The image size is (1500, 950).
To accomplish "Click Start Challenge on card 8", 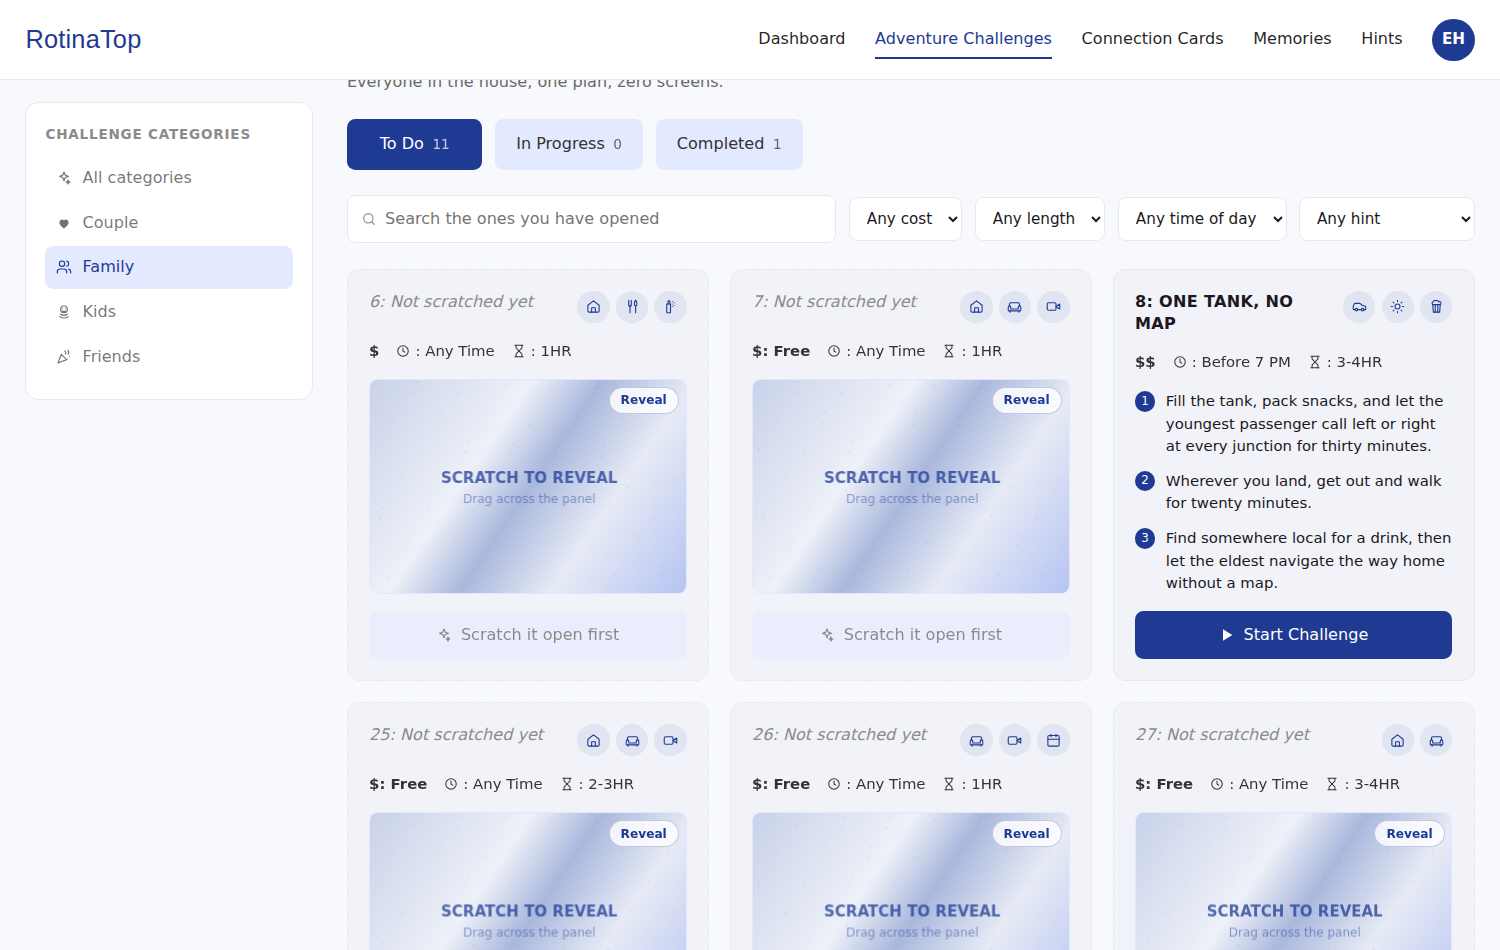I will 1293,635.
